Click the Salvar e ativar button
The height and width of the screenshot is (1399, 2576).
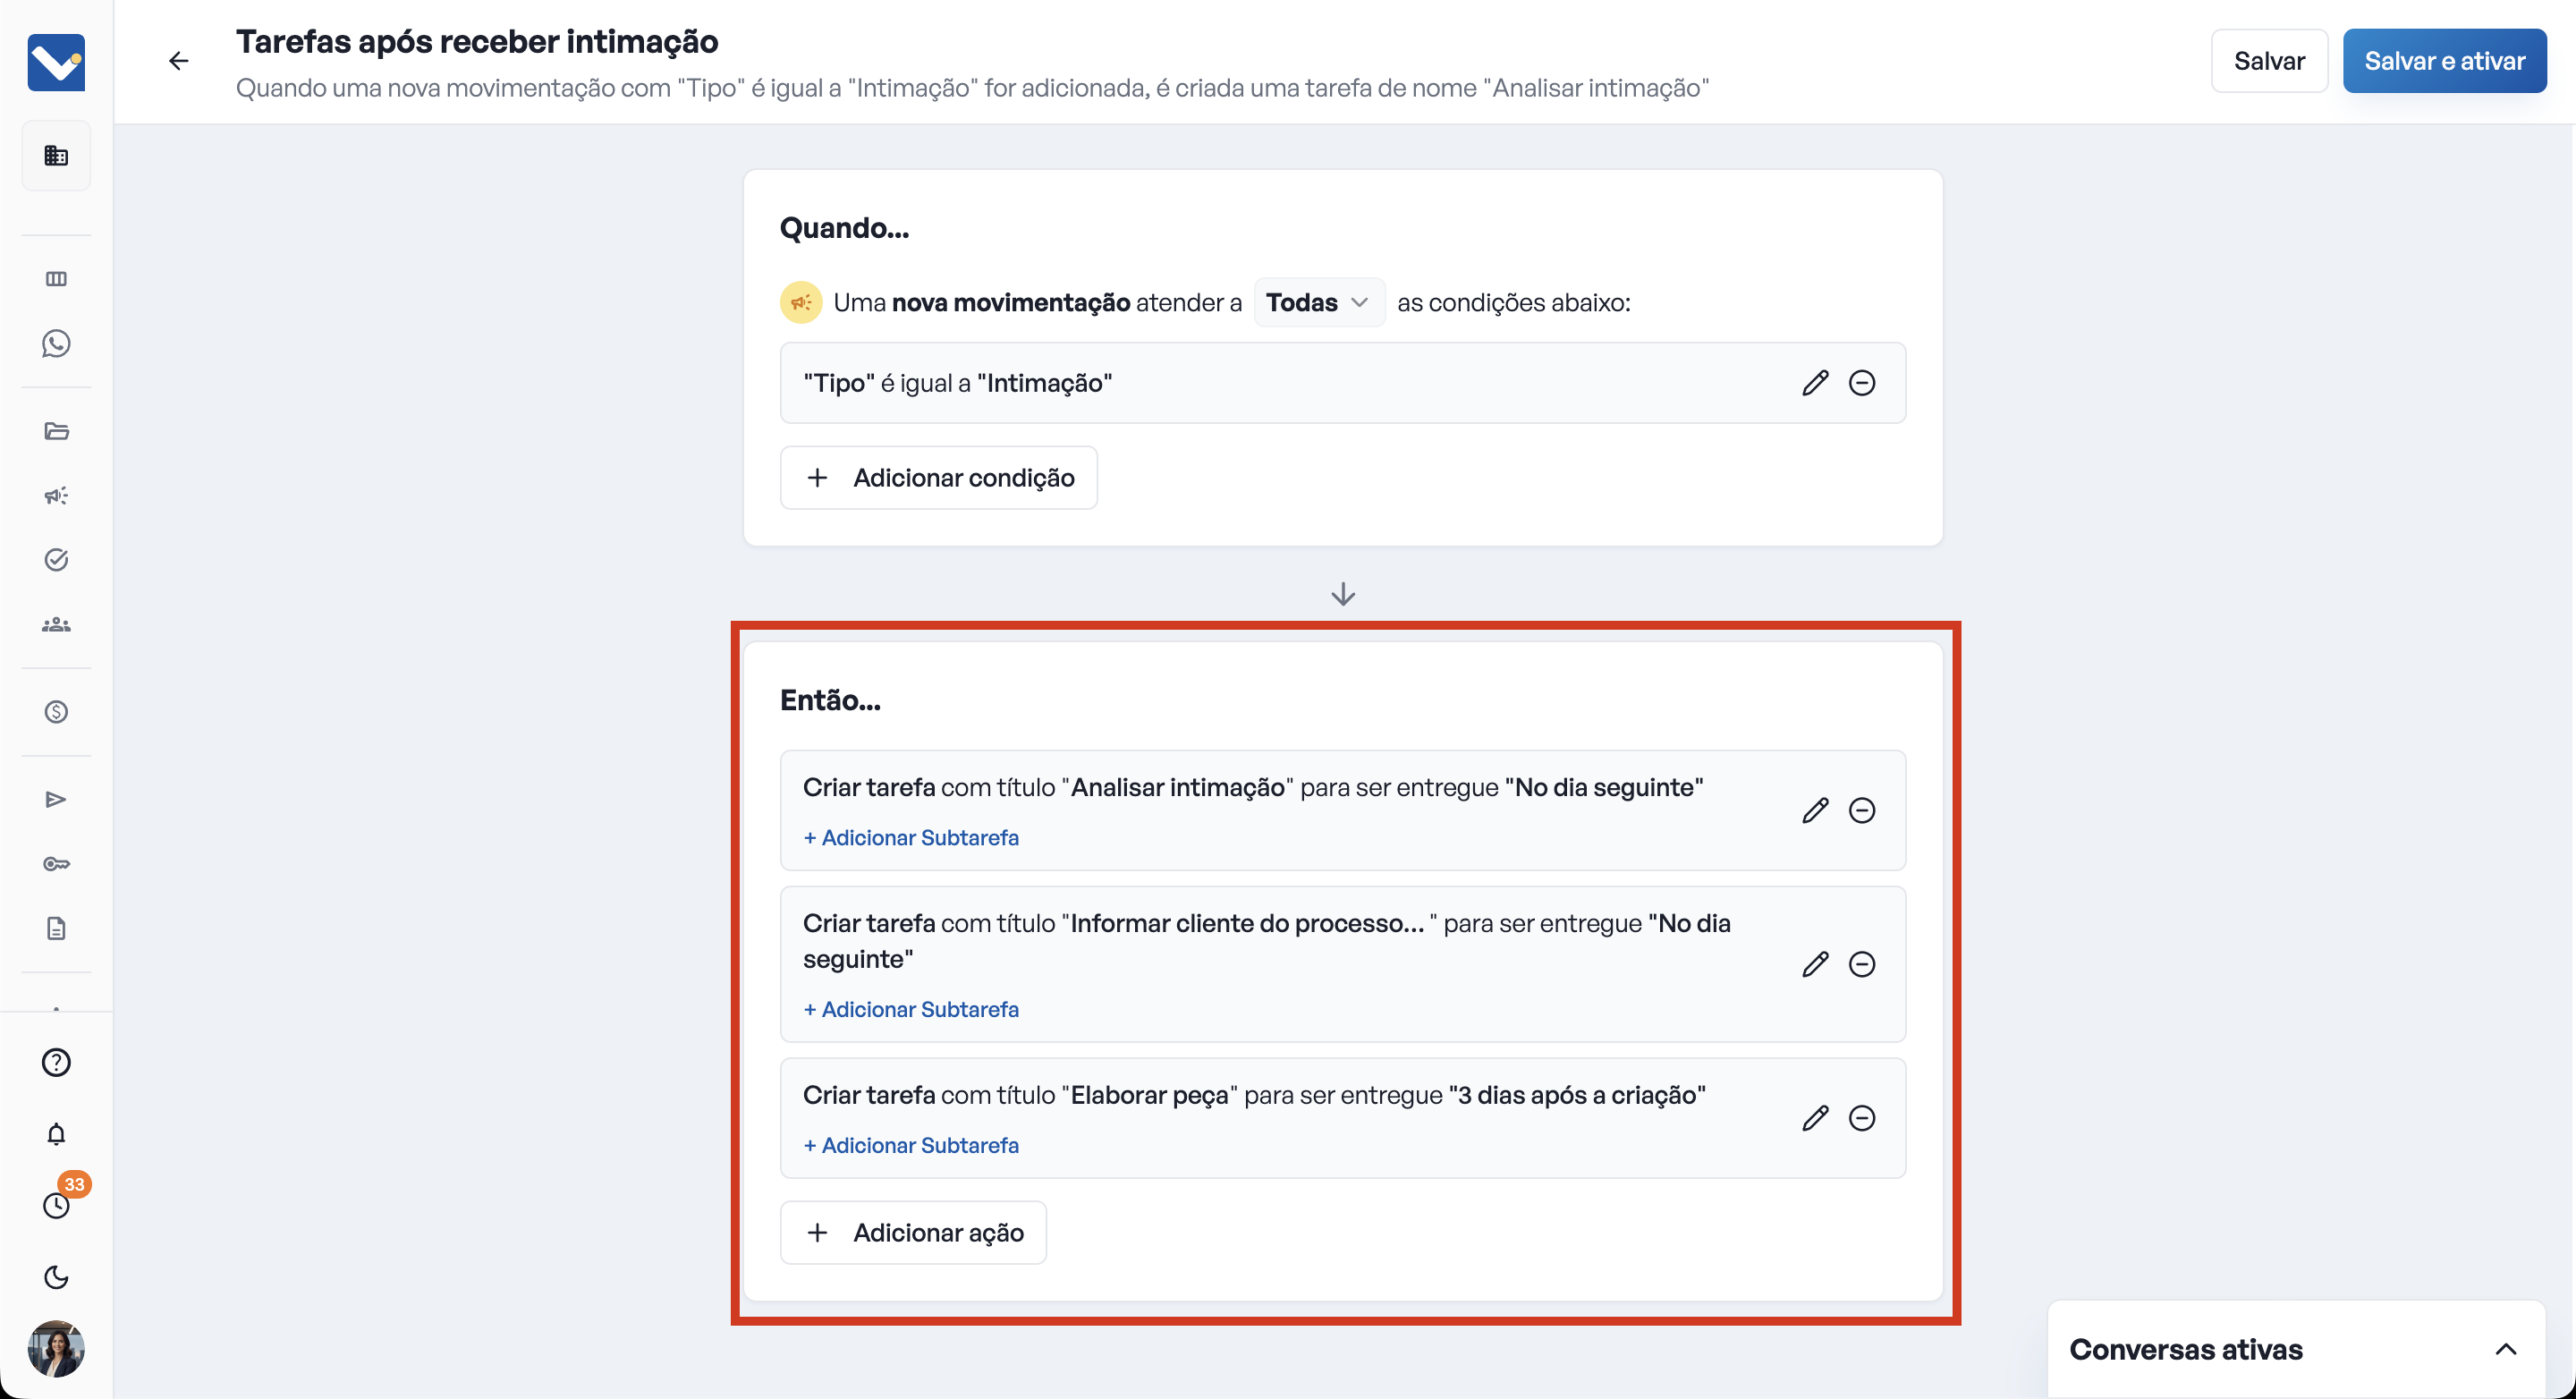[2444, 61]
